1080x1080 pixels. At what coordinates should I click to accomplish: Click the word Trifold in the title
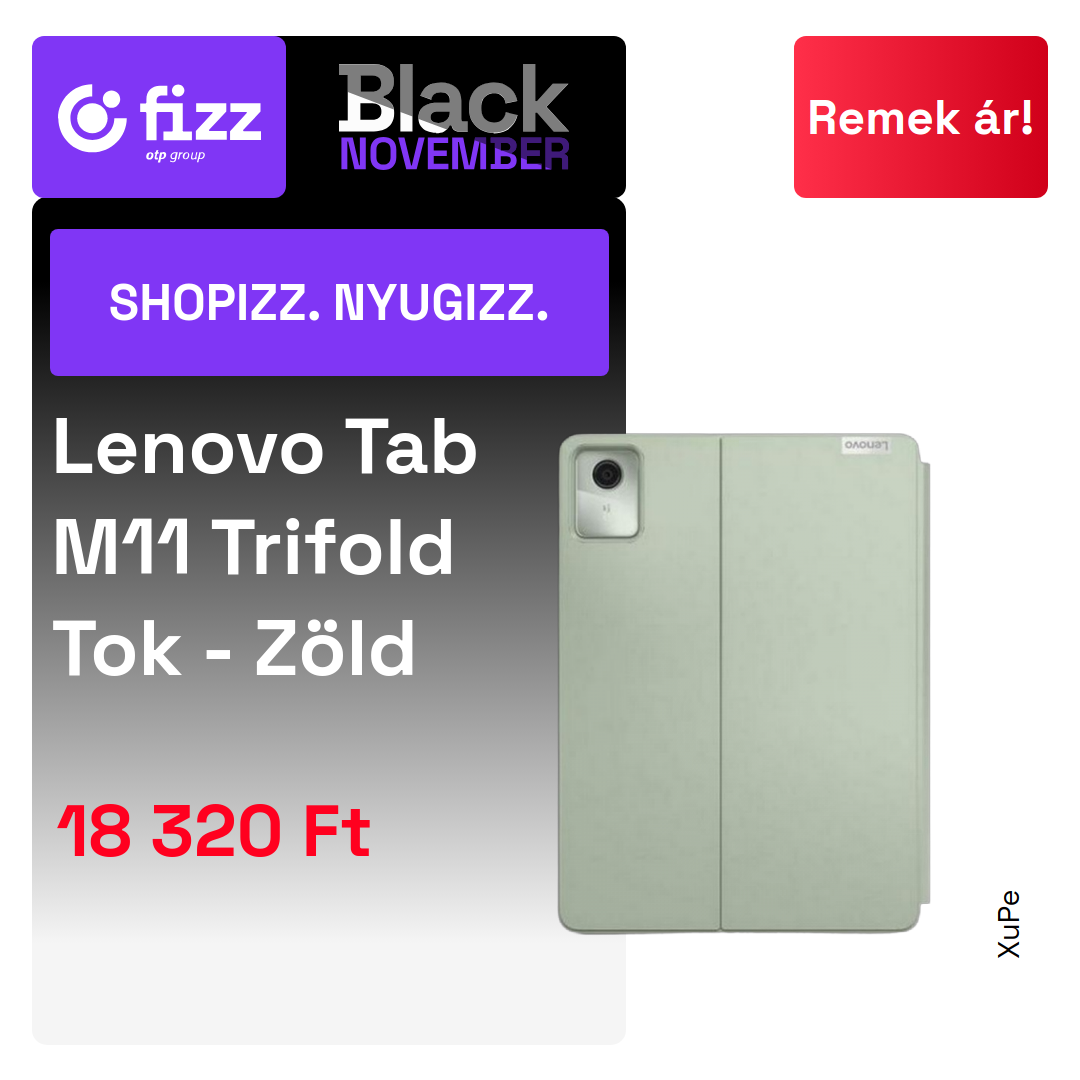click(x=333, y=548)
